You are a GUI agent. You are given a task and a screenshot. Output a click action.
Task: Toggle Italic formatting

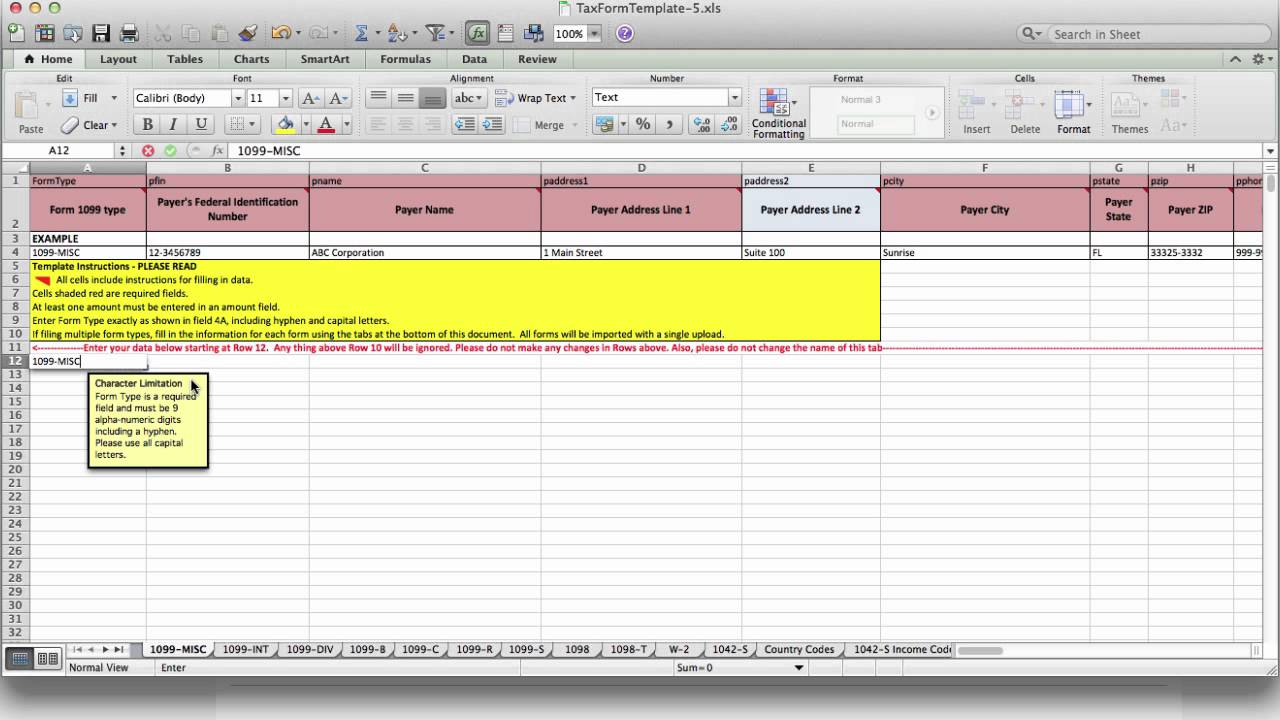coord(174,125)
